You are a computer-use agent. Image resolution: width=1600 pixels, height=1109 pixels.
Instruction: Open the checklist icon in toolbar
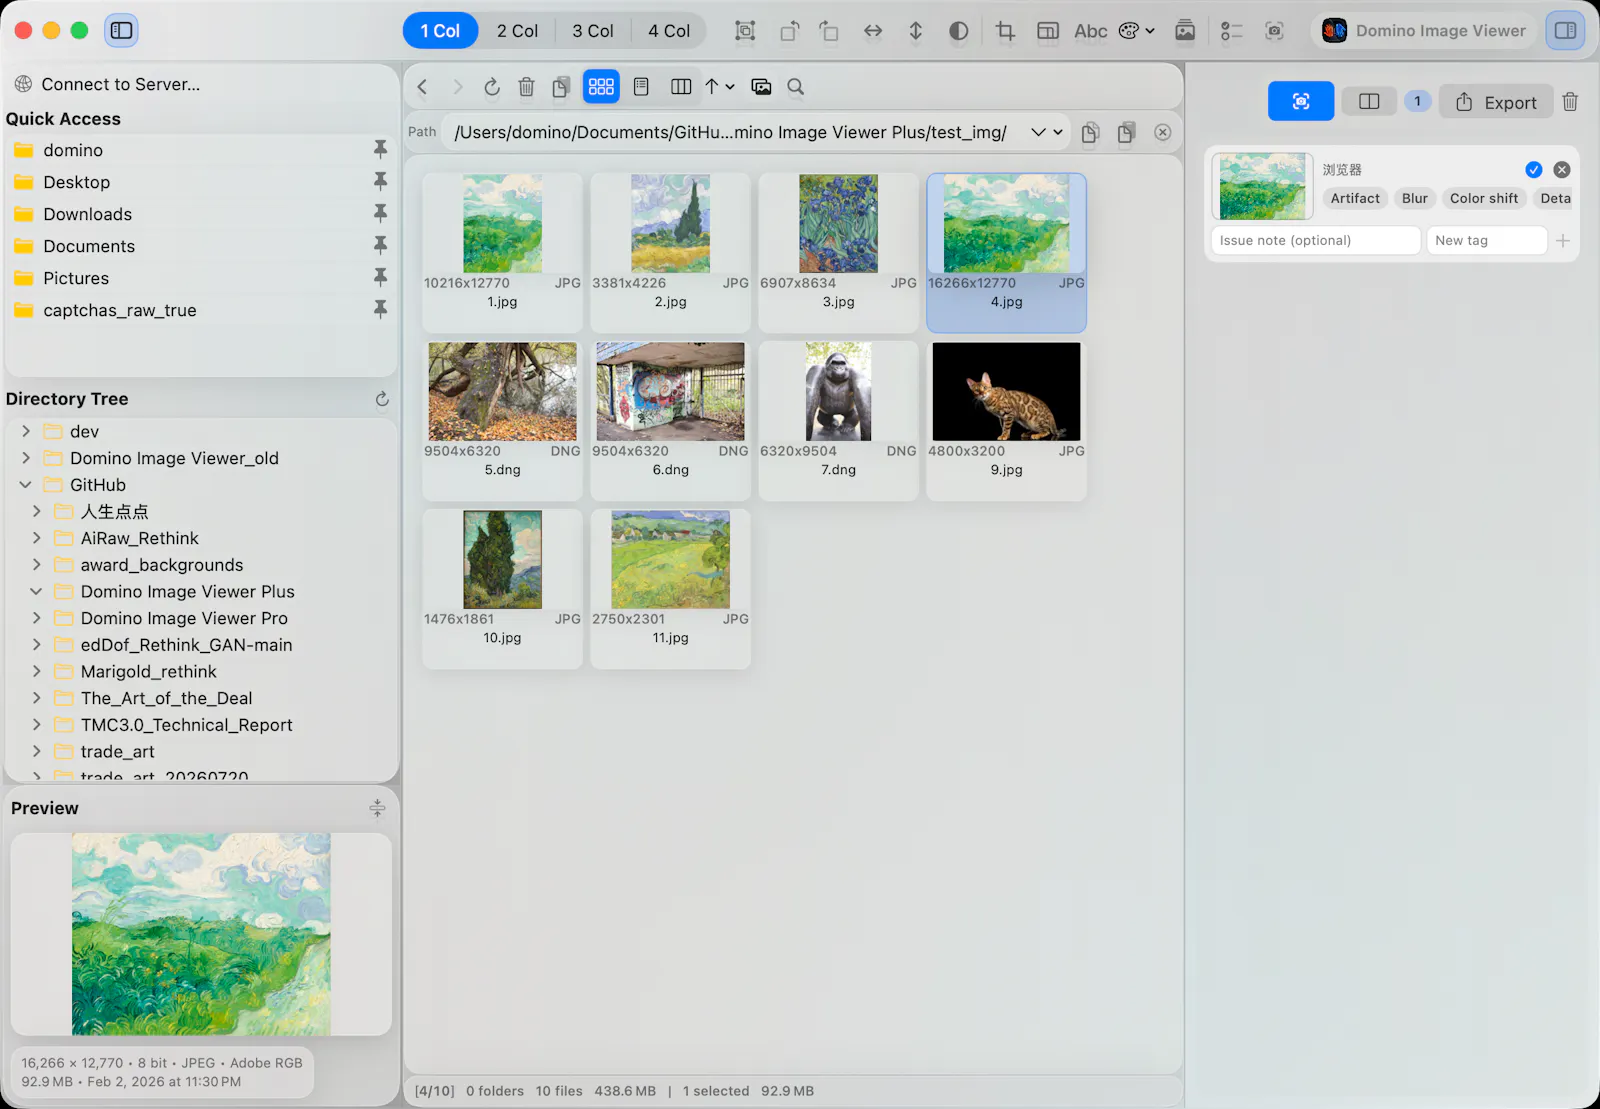(1231, 31)
